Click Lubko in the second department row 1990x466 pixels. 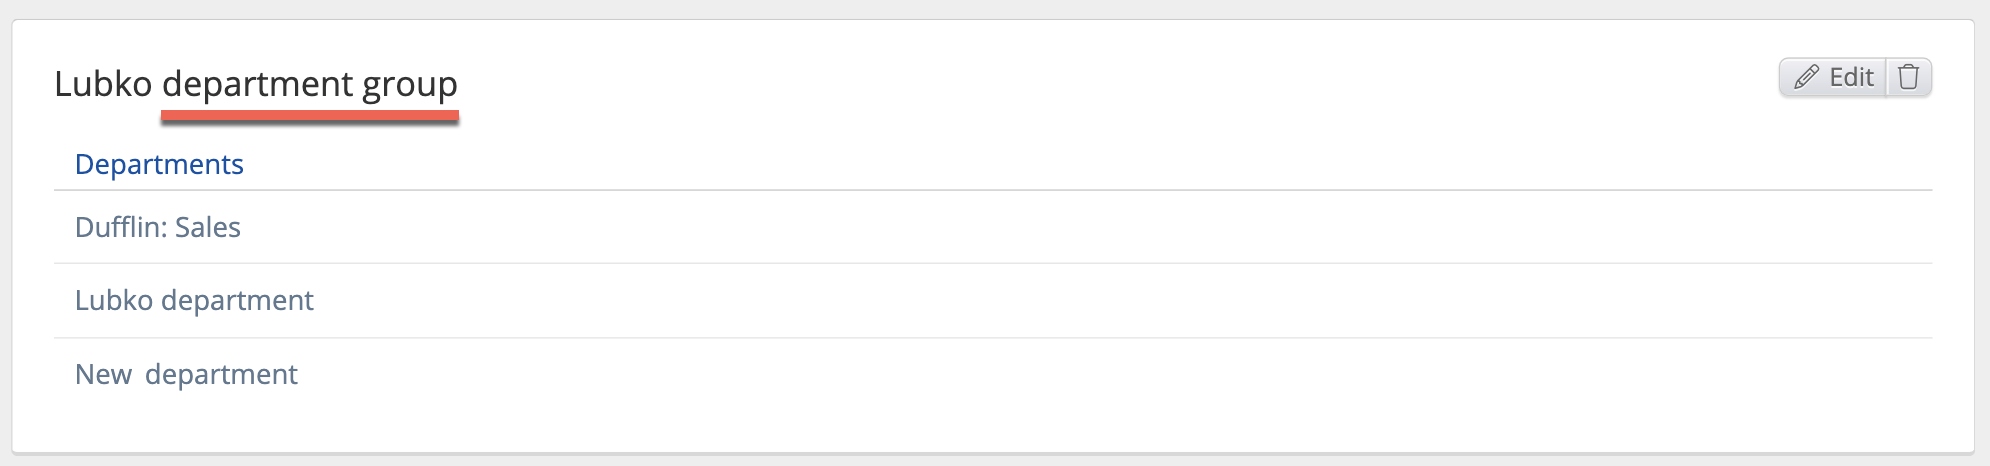point(114,300)
